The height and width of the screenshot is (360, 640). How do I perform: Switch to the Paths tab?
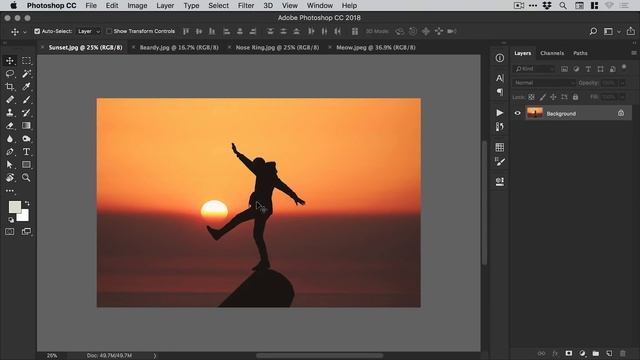coord(580,53)
